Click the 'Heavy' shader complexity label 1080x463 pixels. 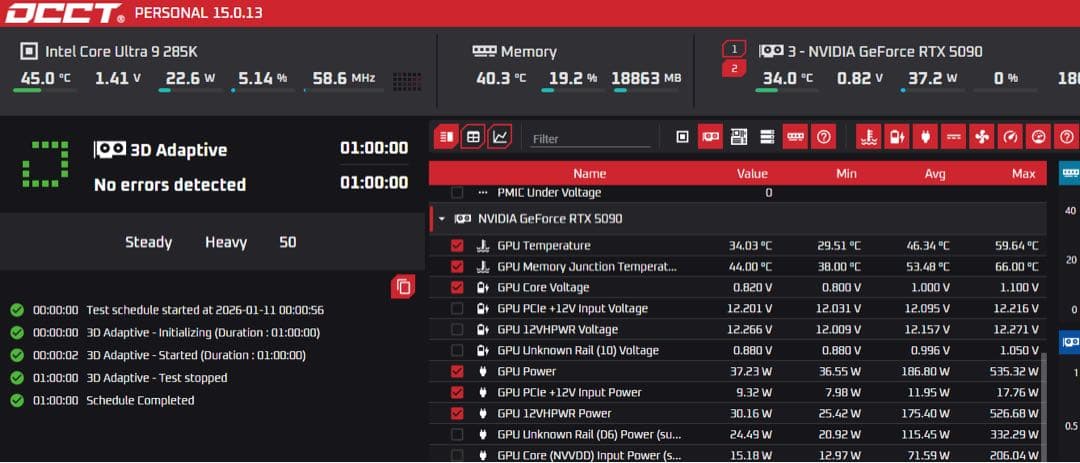[226, 243]
